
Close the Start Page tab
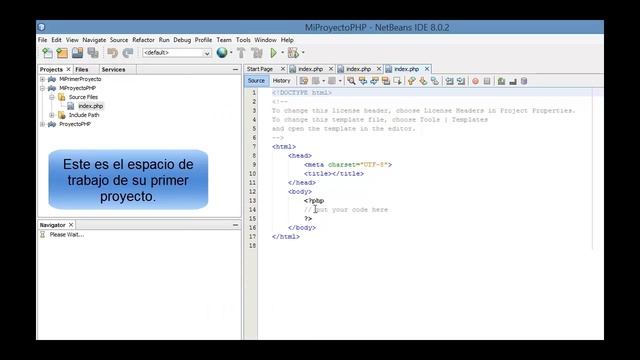(x=282, y=69)
